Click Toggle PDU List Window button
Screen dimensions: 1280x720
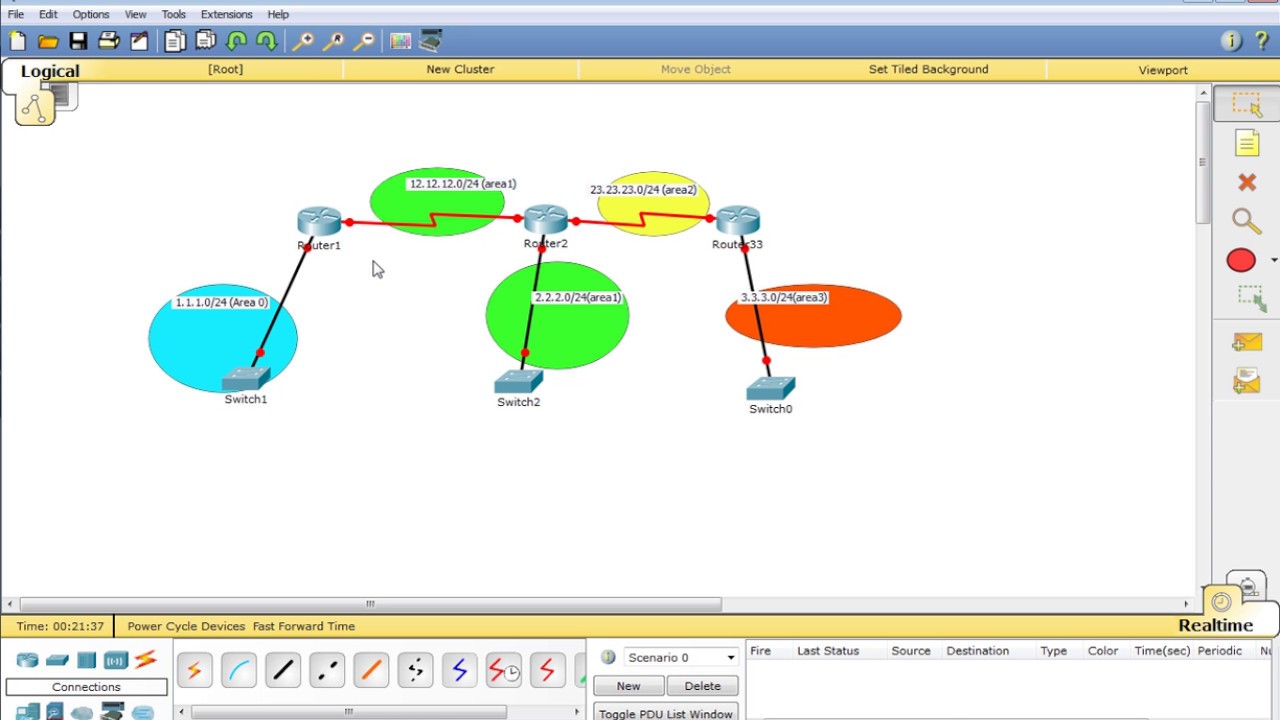pyautogui.click(x=666, y=713)
